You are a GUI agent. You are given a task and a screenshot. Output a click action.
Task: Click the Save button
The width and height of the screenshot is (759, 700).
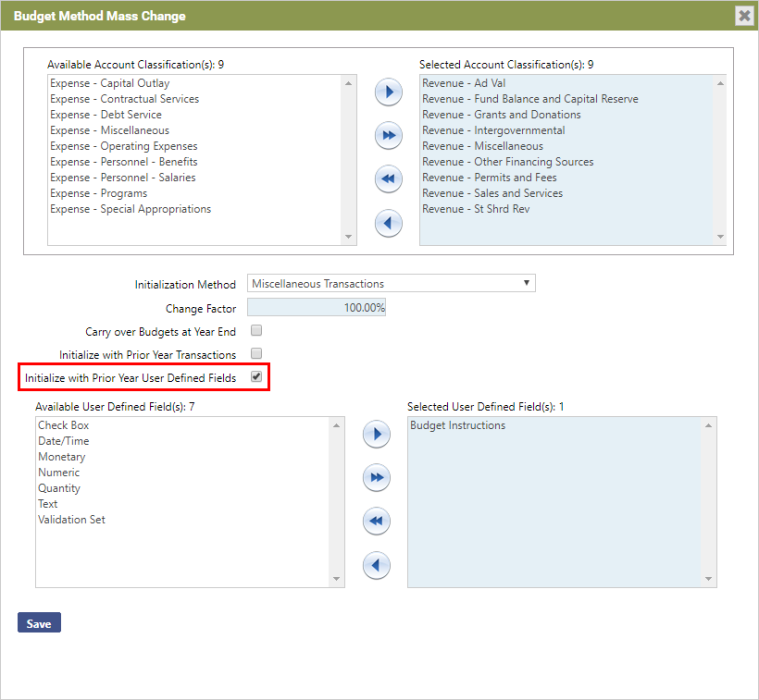(39, 623)
